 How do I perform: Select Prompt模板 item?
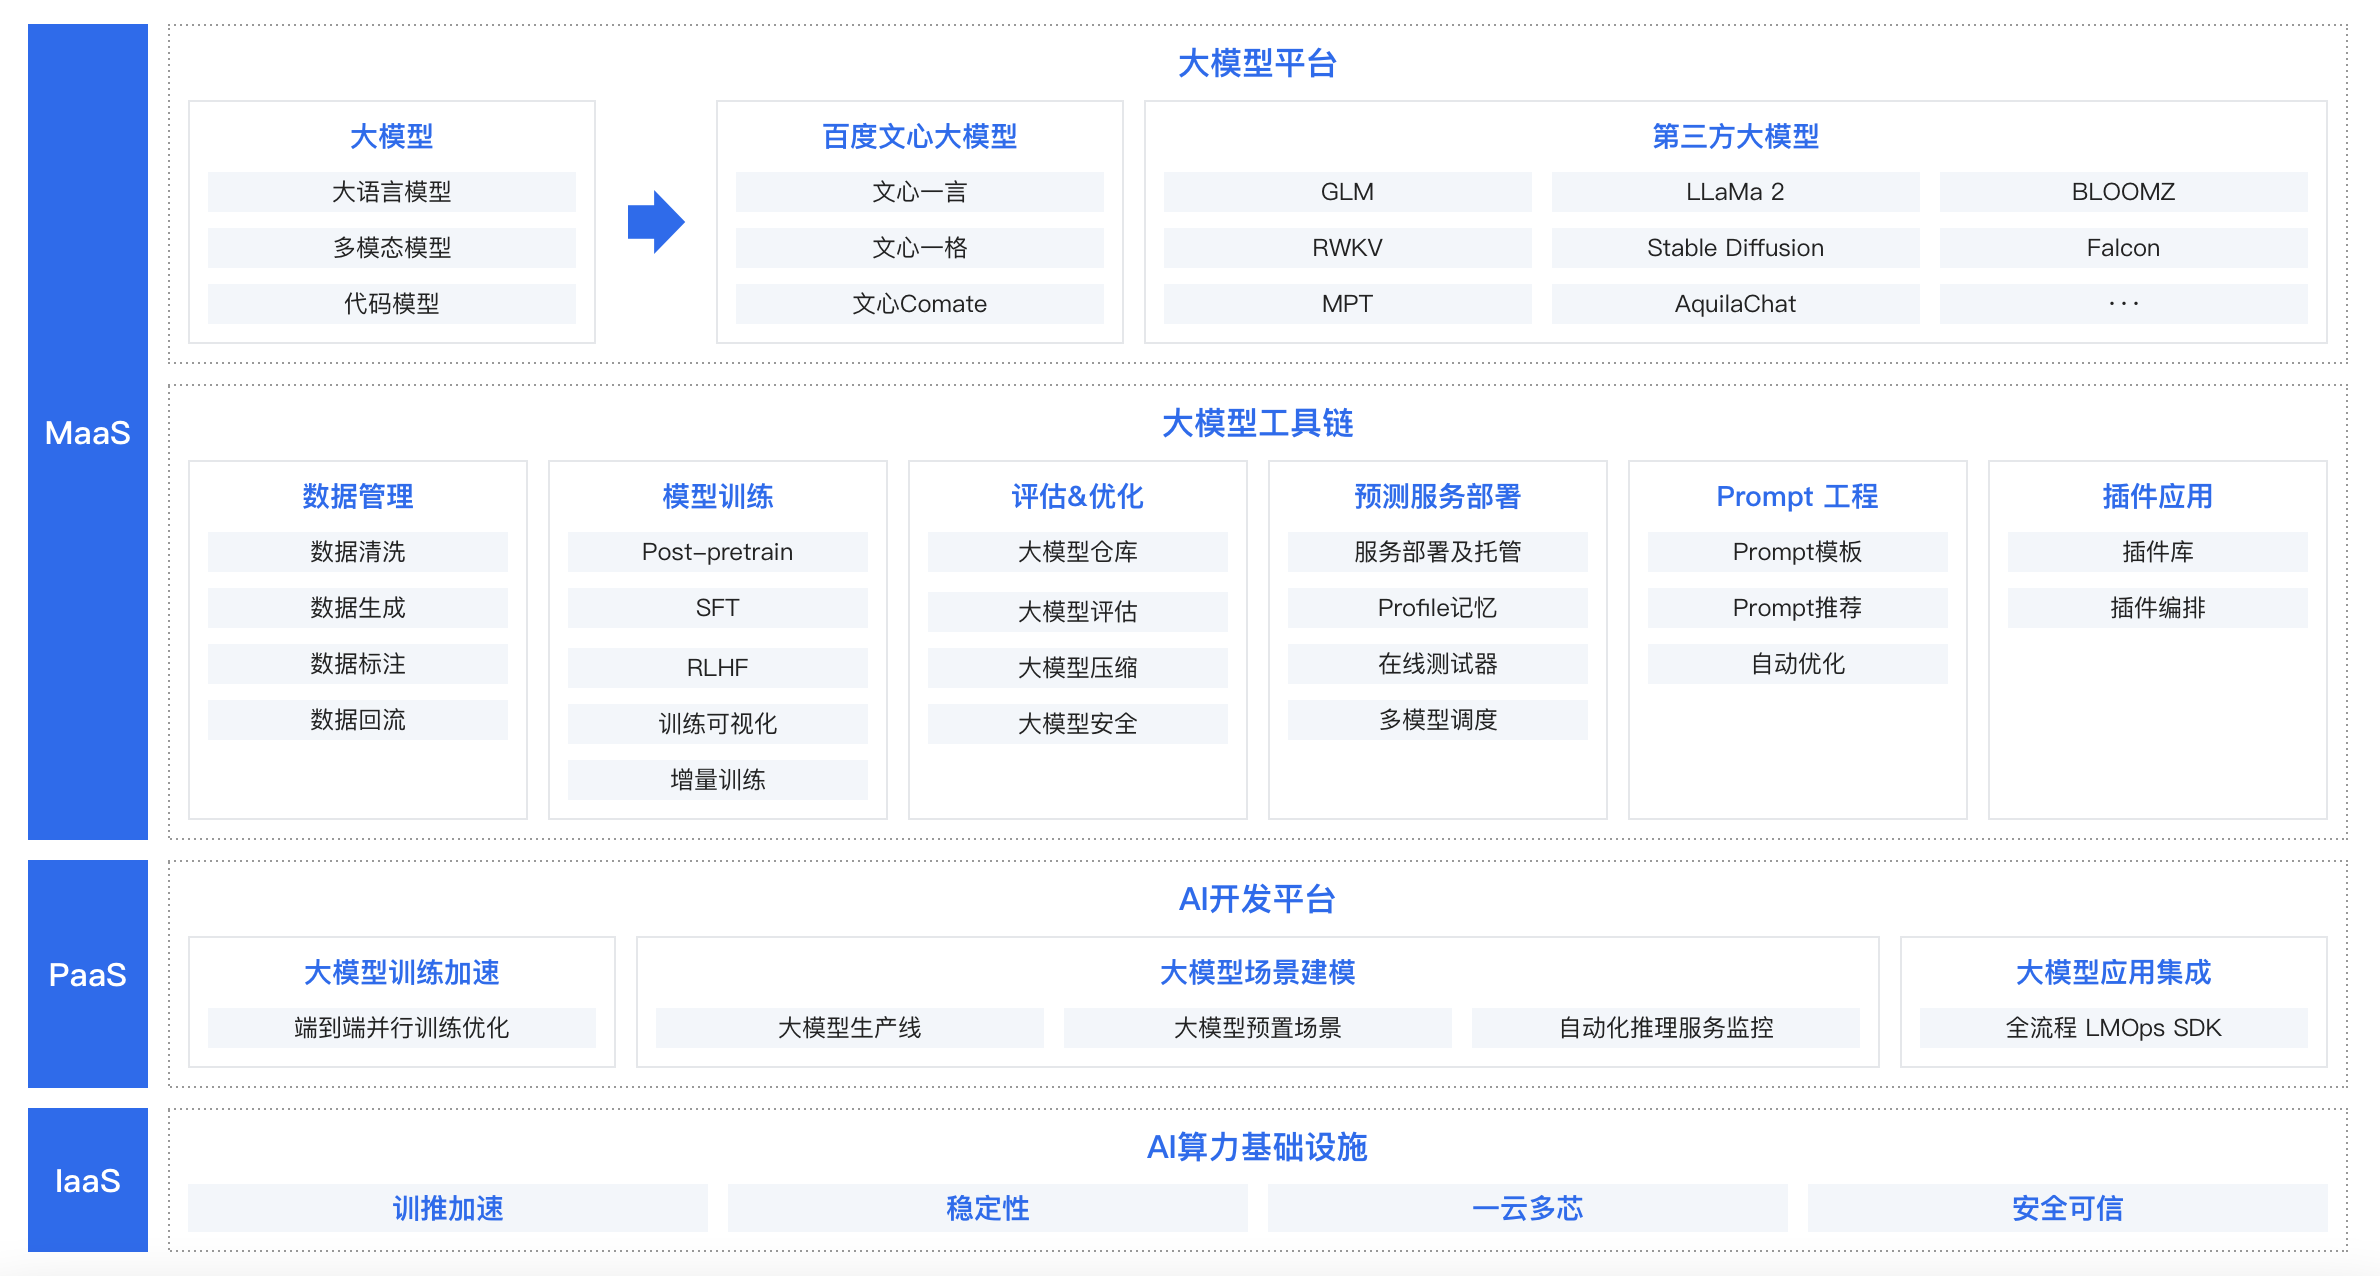point(1798,552)
